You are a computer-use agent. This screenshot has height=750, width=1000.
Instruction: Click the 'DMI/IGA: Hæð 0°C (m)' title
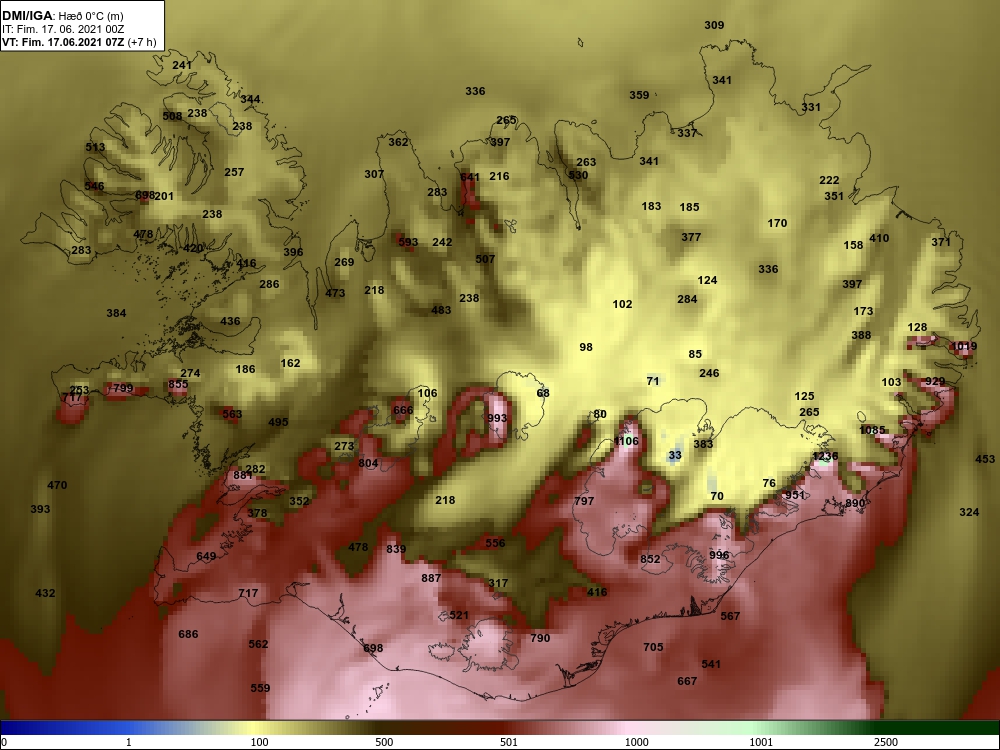pos(63,16)
